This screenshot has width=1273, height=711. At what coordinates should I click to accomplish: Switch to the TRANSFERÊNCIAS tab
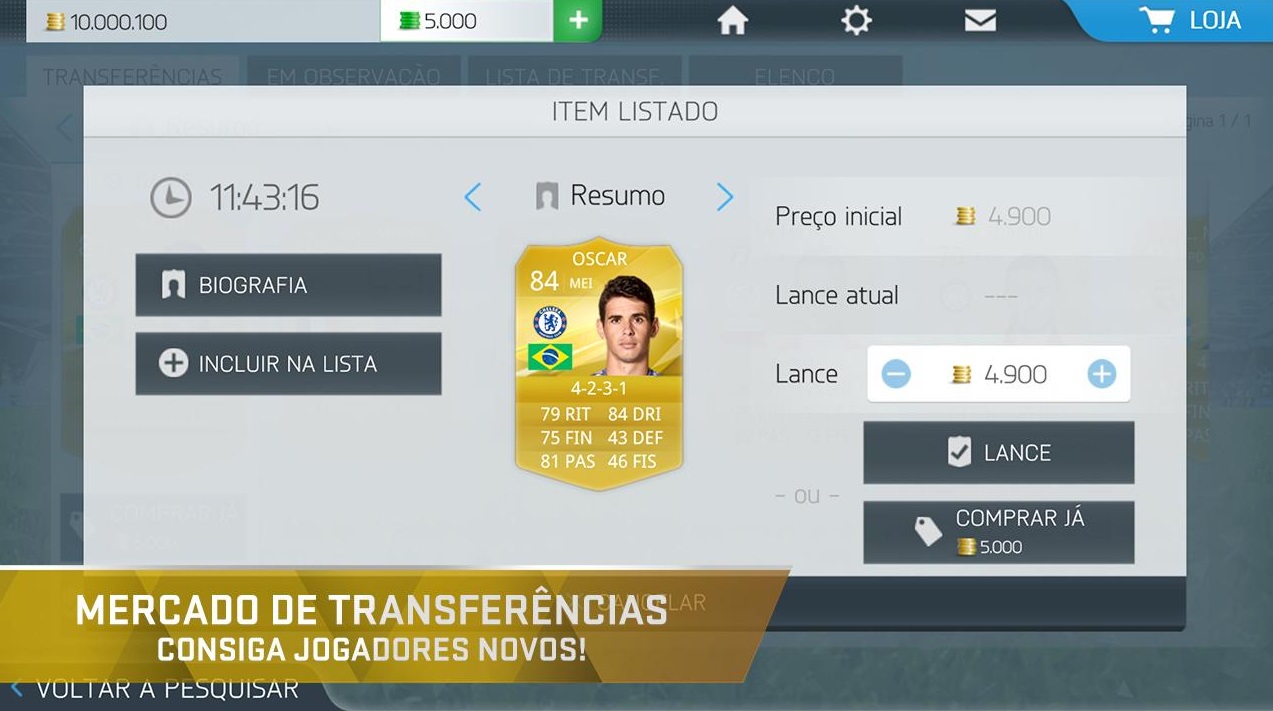pos(132,77)
